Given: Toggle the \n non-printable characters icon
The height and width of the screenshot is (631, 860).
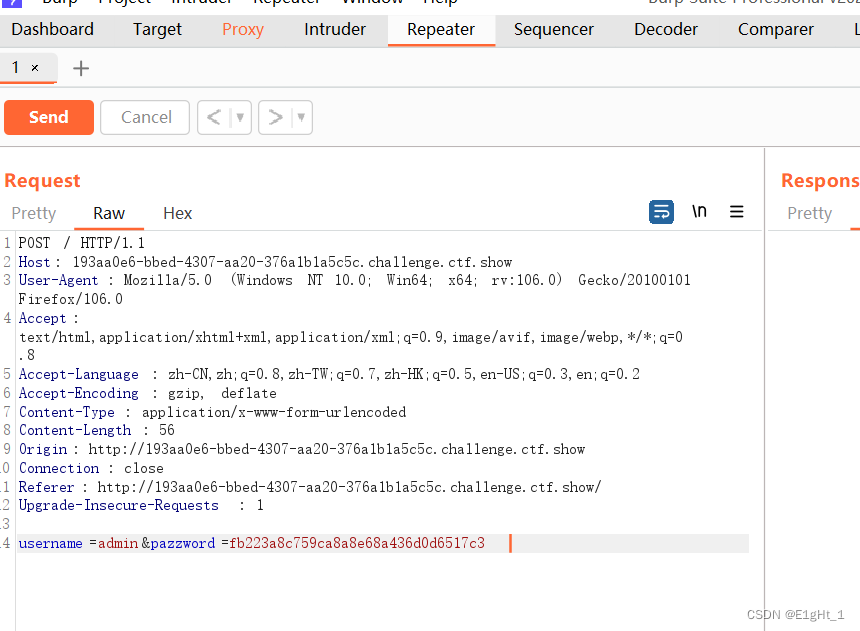Looking at the screenshot, I should pyautogui.click(x=699, y=211).
